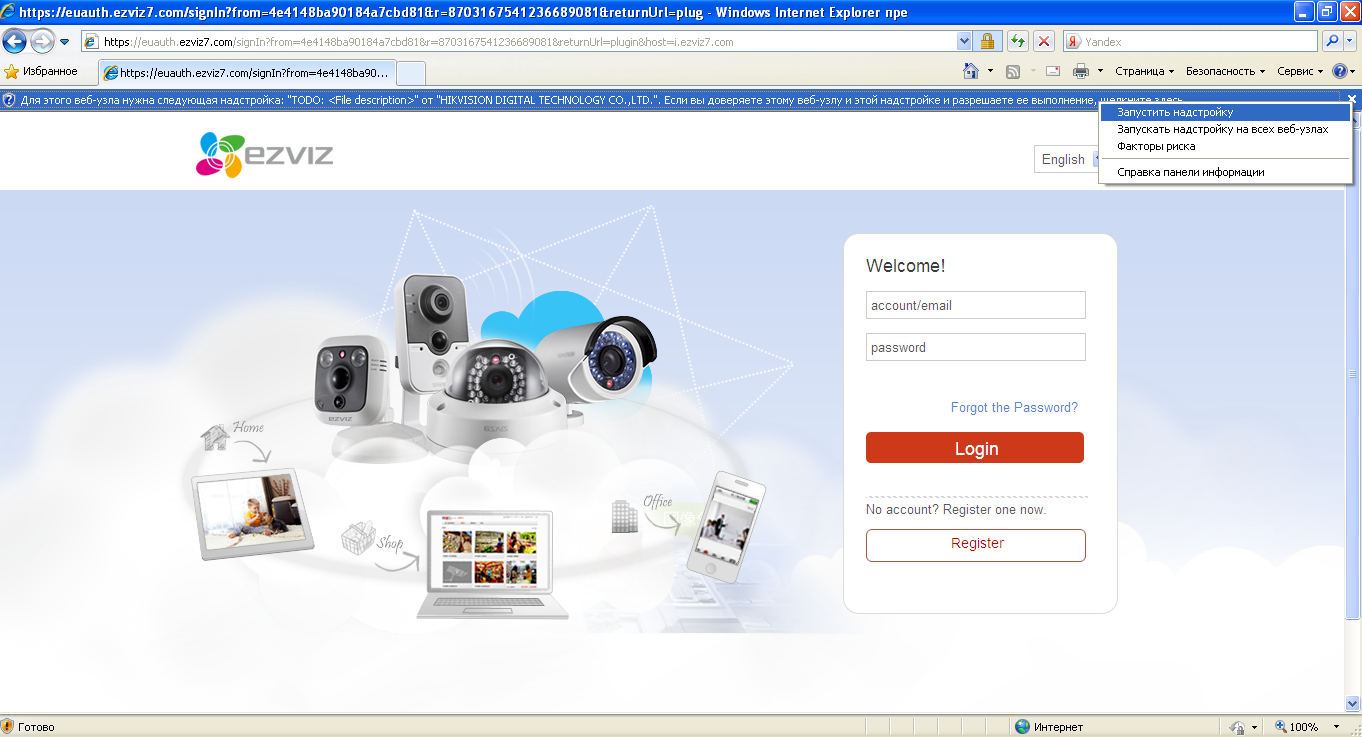
Task: Click the red X Stop loading icon
Action: pyautogui.click(x=1044, y=42)
